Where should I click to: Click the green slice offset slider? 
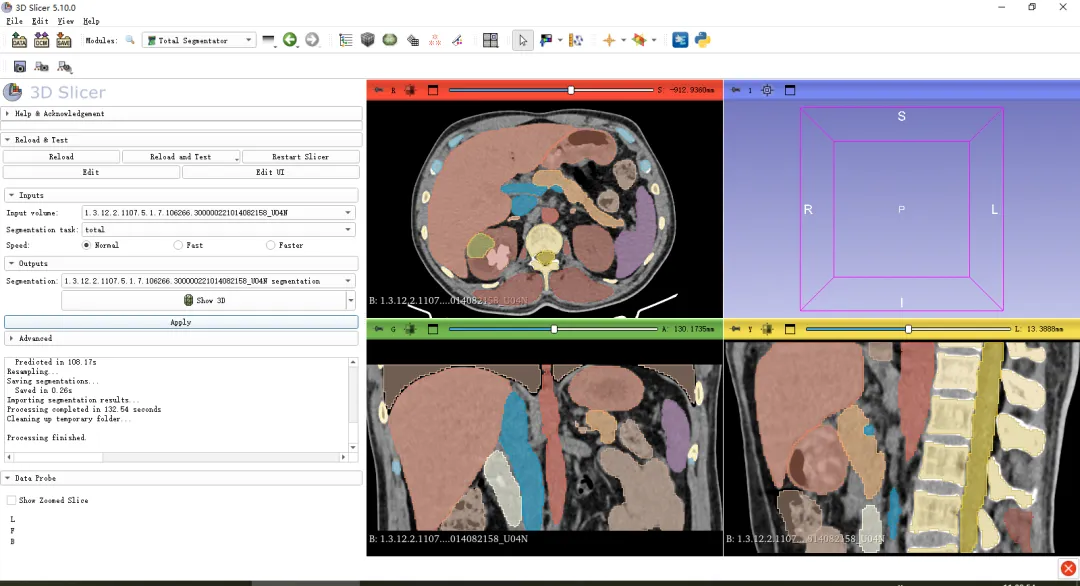click(554, 329)
